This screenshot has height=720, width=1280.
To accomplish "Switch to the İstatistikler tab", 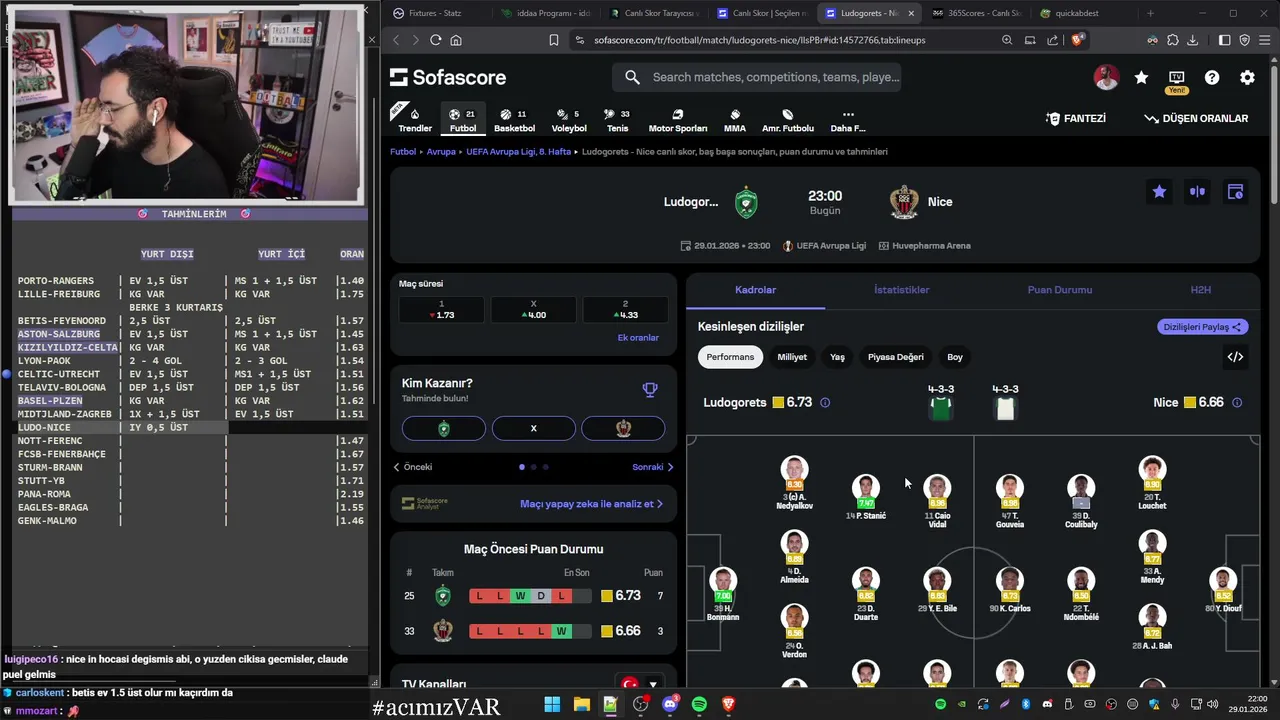I will (901, 290).
